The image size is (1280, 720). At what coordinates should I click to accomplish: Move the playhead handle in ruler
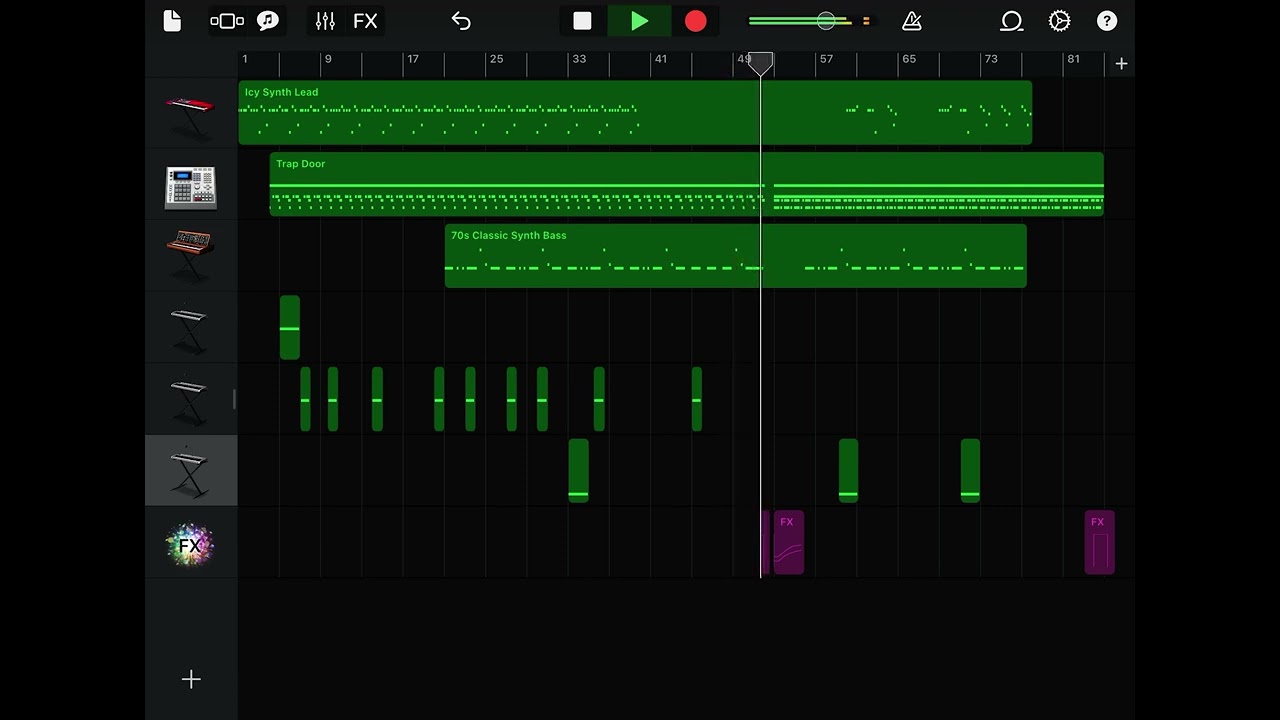(x=761, y=64)
